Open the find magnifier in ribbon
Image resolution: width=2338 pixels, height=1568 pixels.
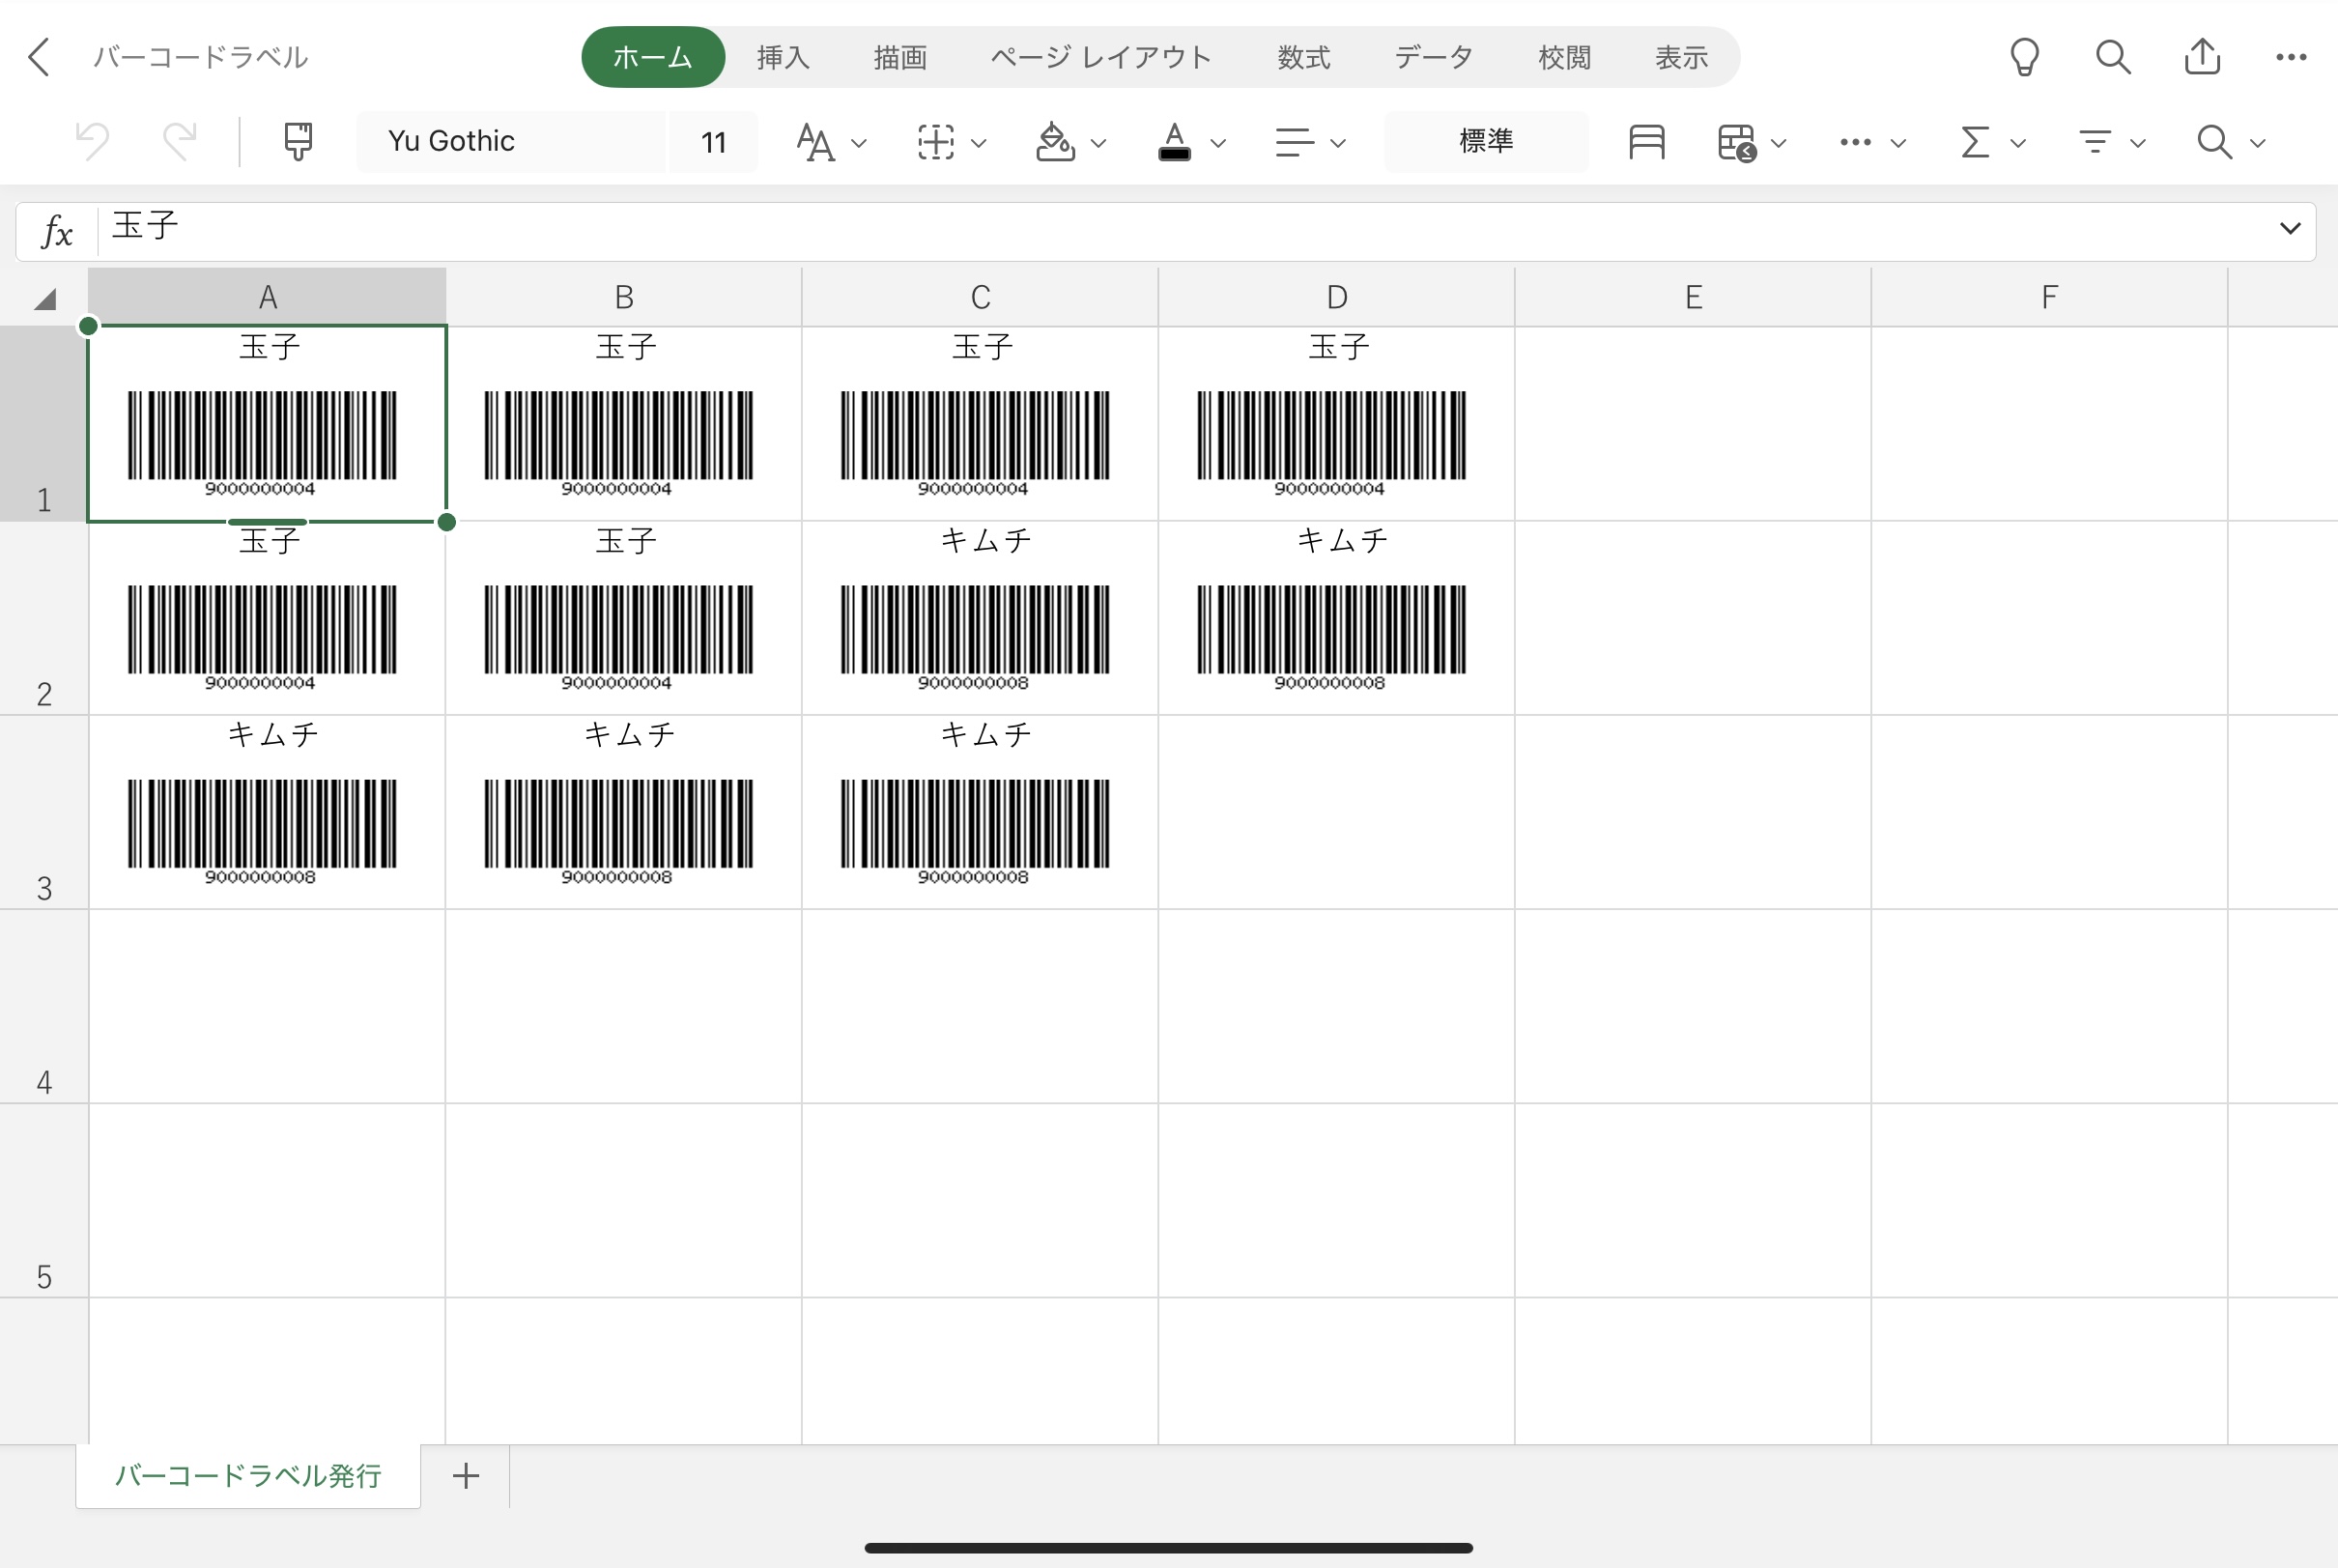2214,142
